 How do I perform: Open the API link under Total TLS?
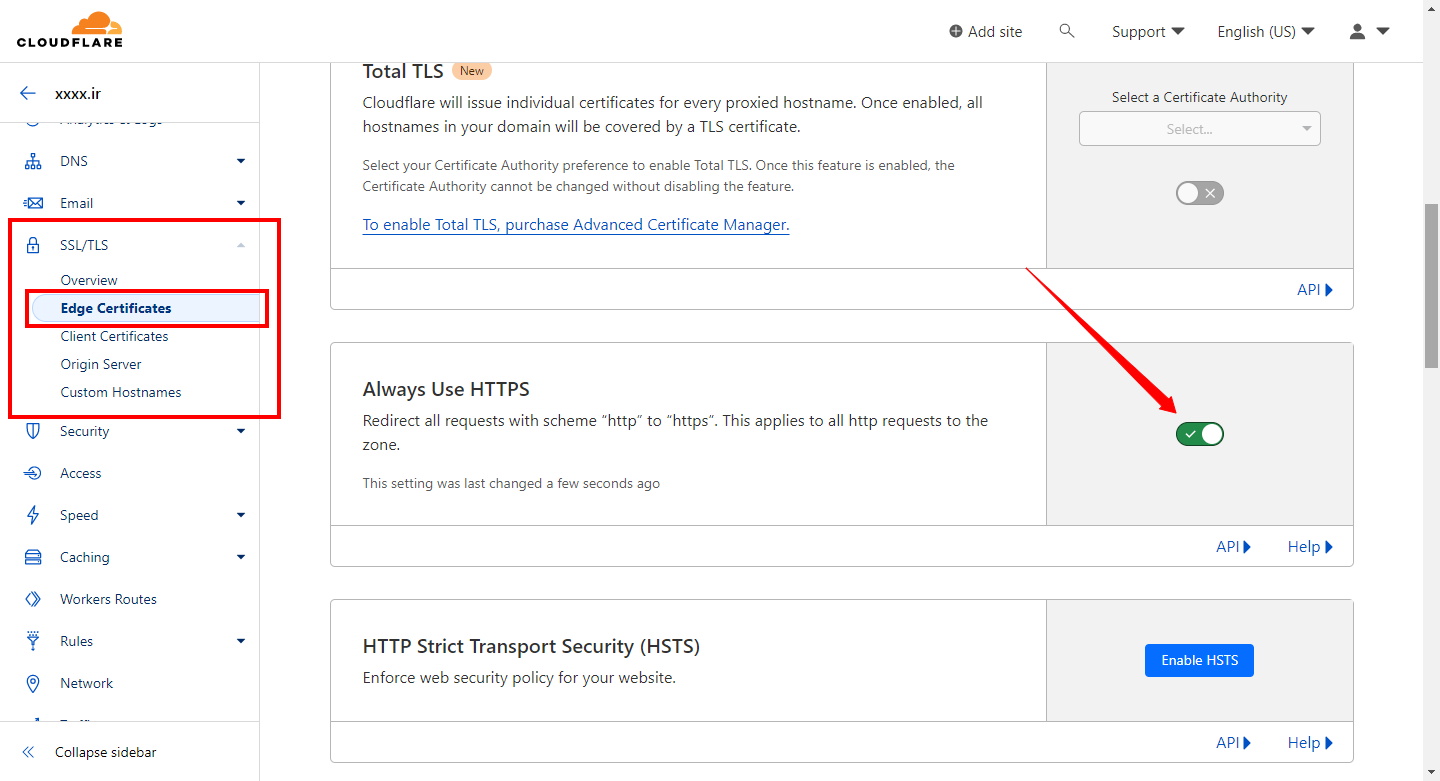click(1315, 290)
